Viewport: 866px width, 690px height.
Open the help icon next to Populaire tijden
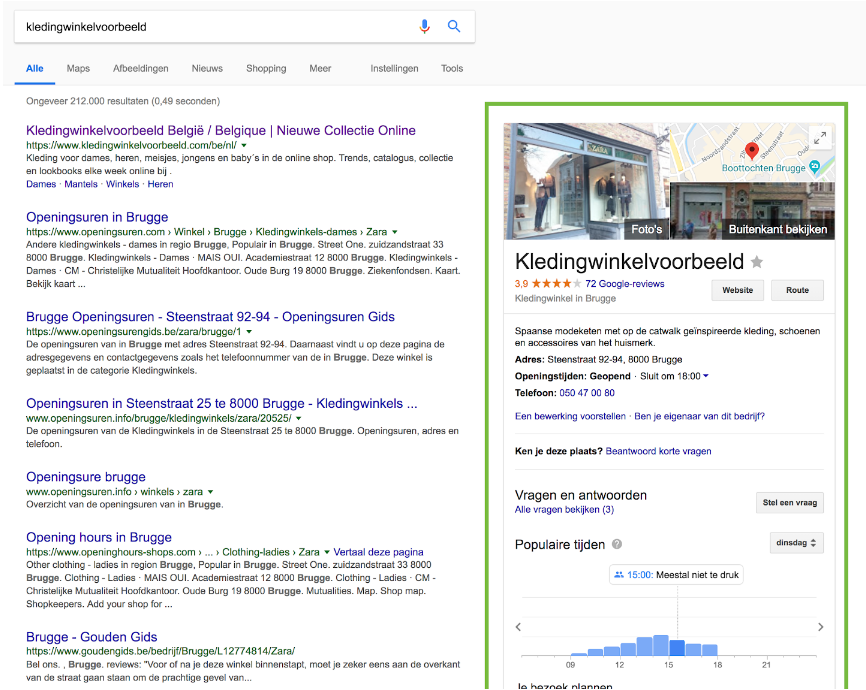click(616, 544)
